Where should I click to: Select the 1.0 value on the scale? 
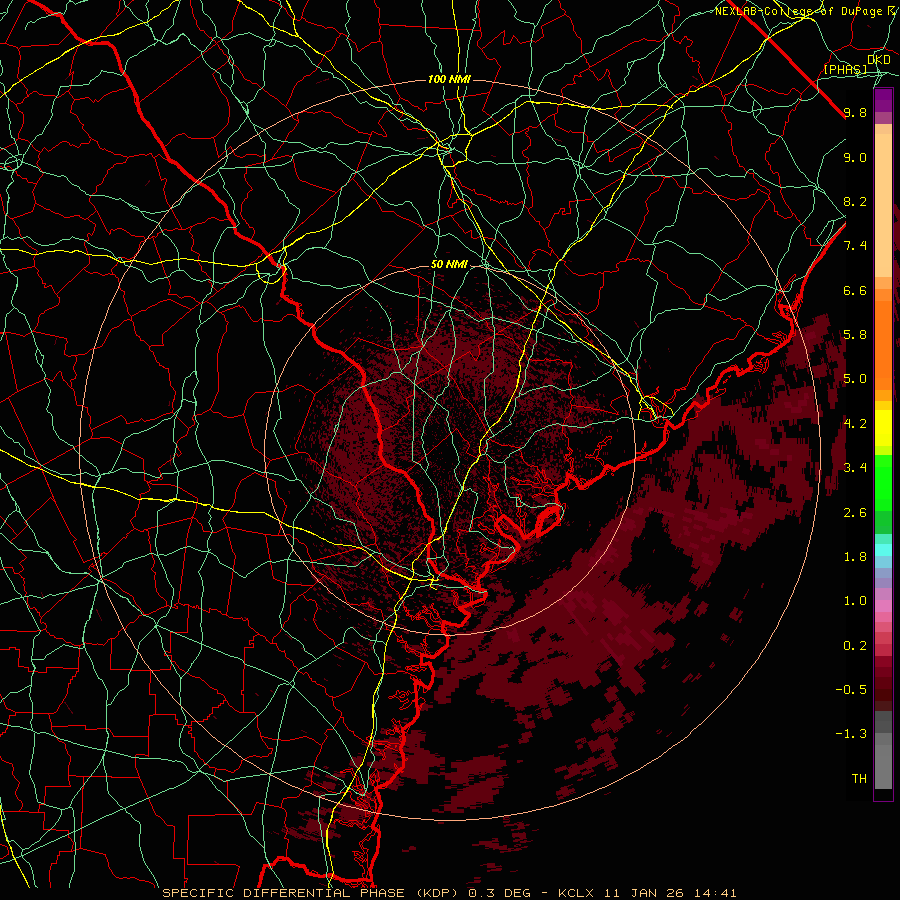[855, 601]
